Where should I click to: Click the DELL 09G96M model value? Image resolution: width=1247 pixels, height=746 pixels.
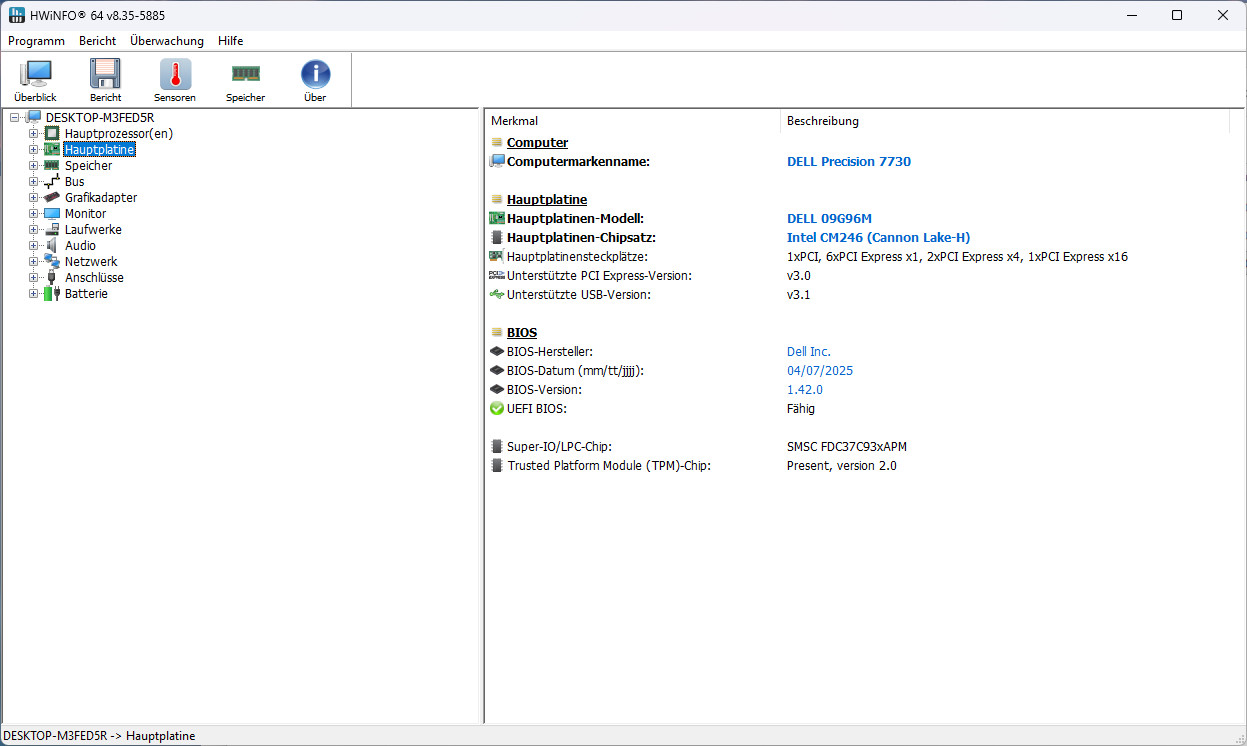tap(830, 218)
